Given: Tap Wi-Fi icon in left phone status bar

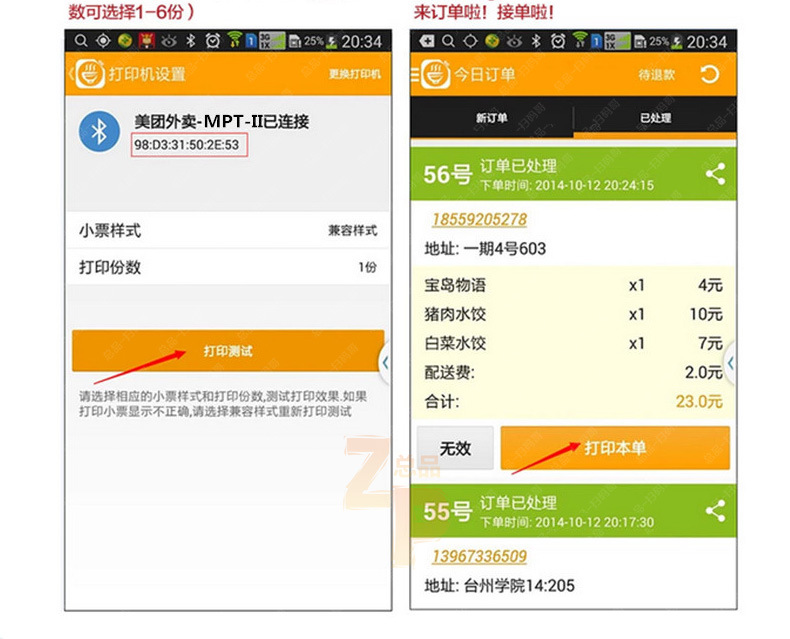Looking at the screenshot, I should [234, 40].
